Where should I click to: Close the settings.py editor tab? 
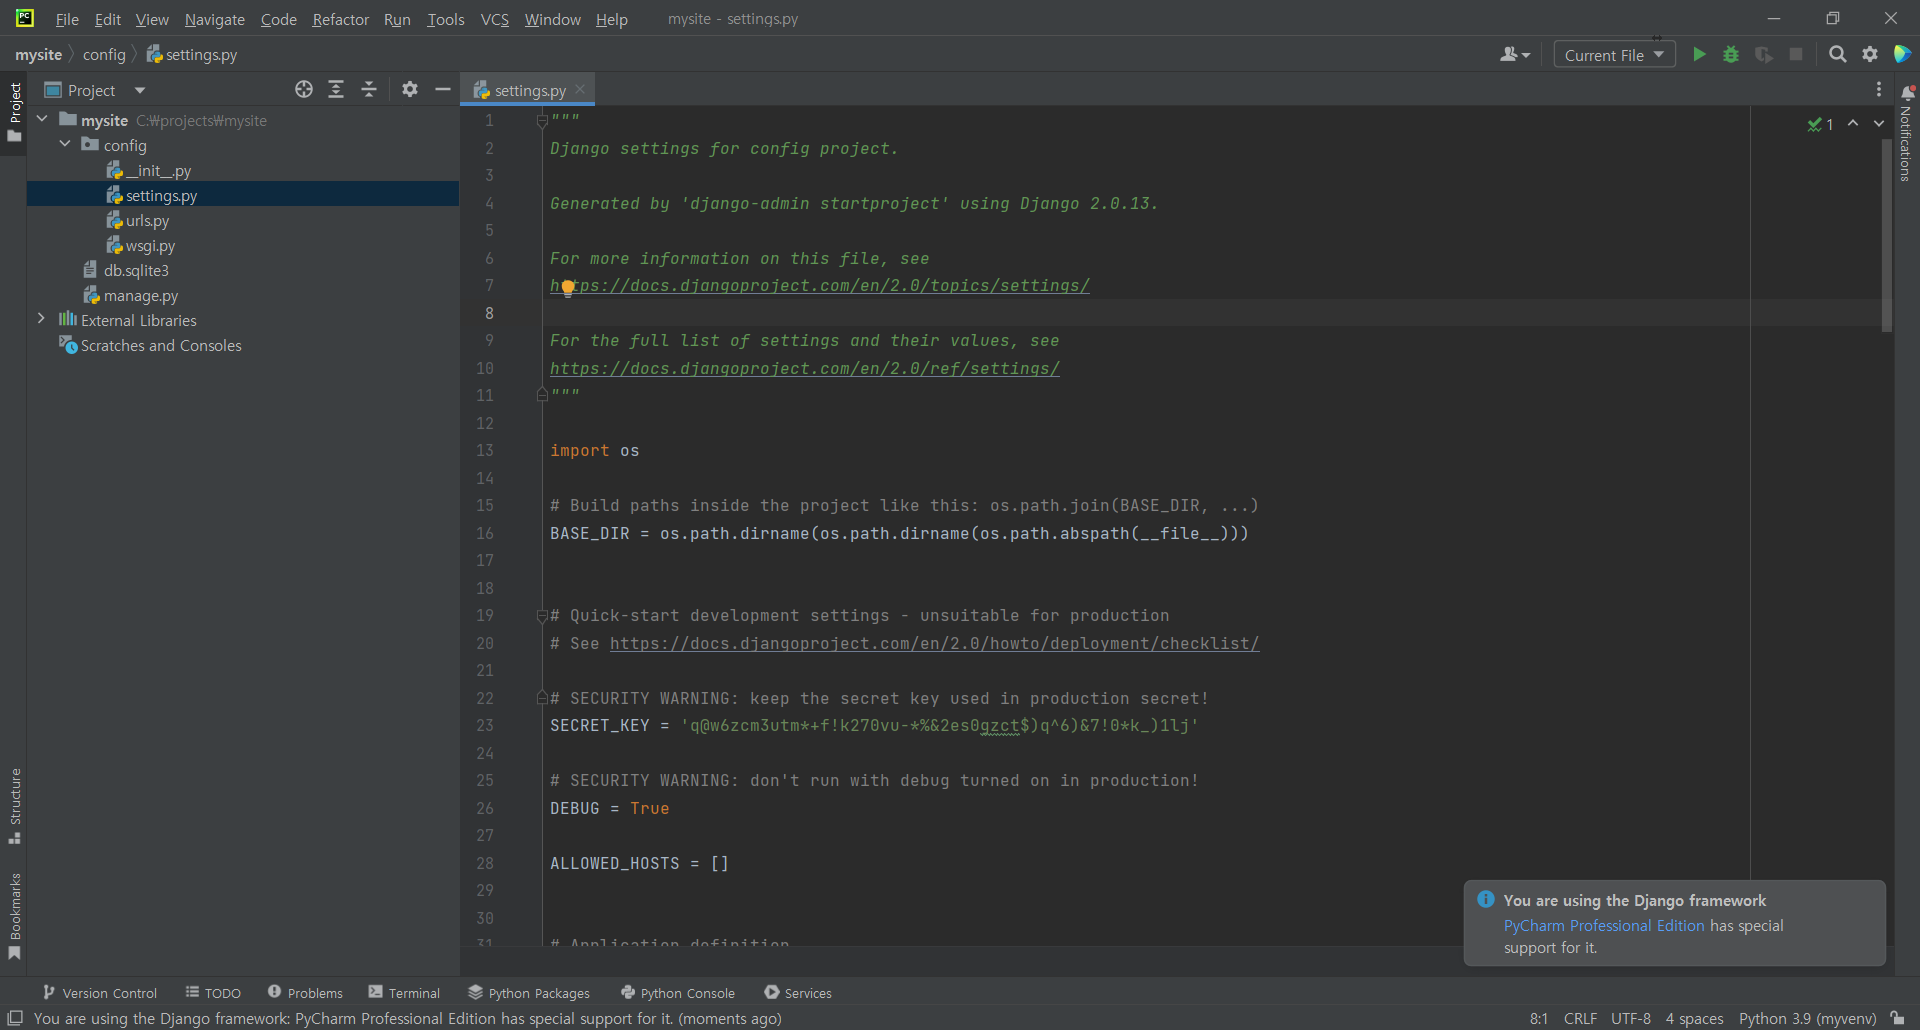tap(580, 89)
